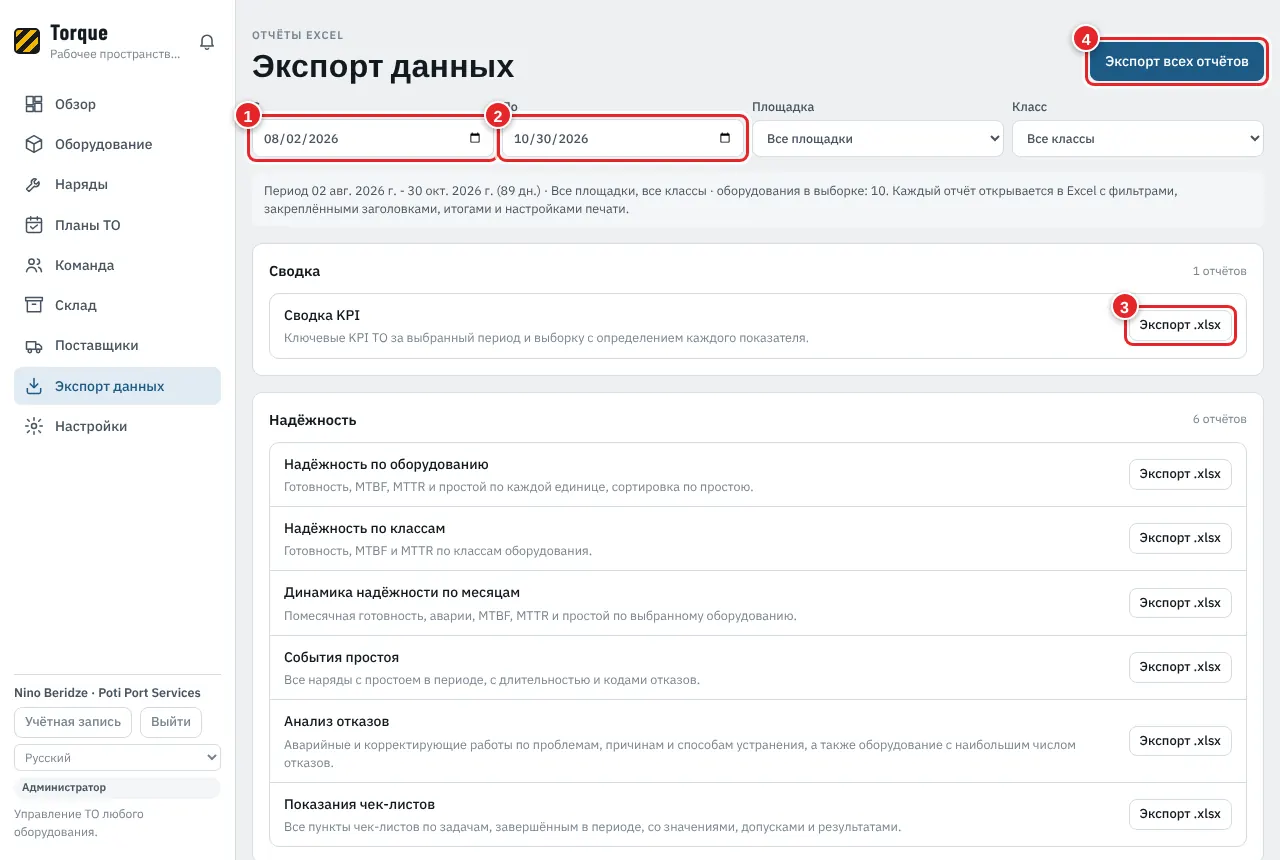Screen dimensions: 1280x860
Task: Export Динамика надёжности по месяцам report
Action: [x=1180, y=603]
